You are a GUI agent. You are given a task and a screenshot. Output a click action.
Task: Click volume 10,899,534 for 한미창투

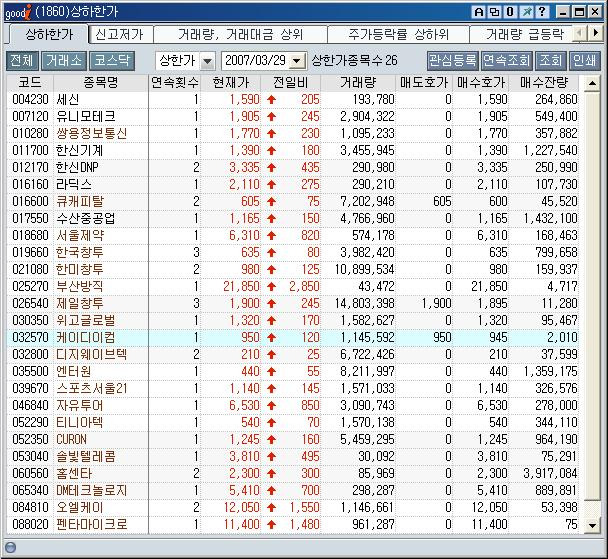(x=364, y=269)
